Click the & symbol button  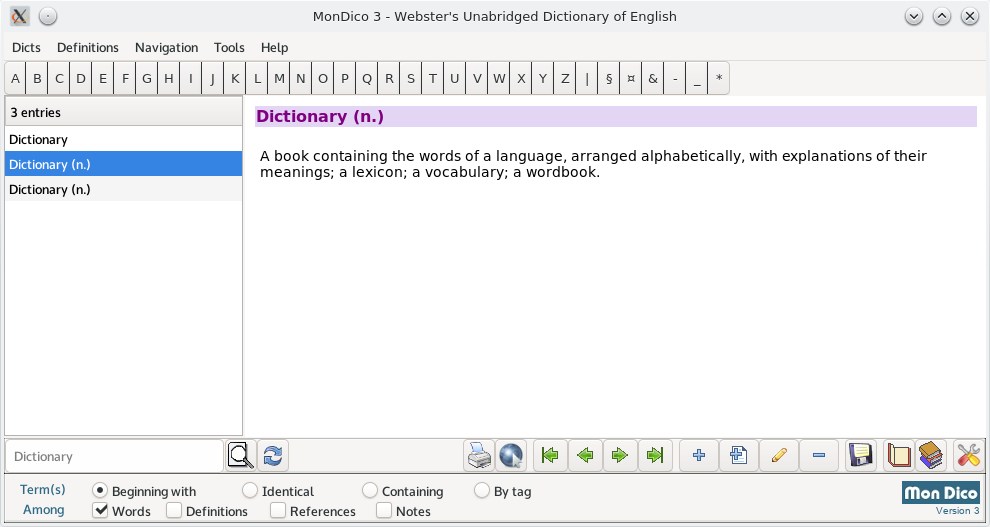(x=653, y=78)
